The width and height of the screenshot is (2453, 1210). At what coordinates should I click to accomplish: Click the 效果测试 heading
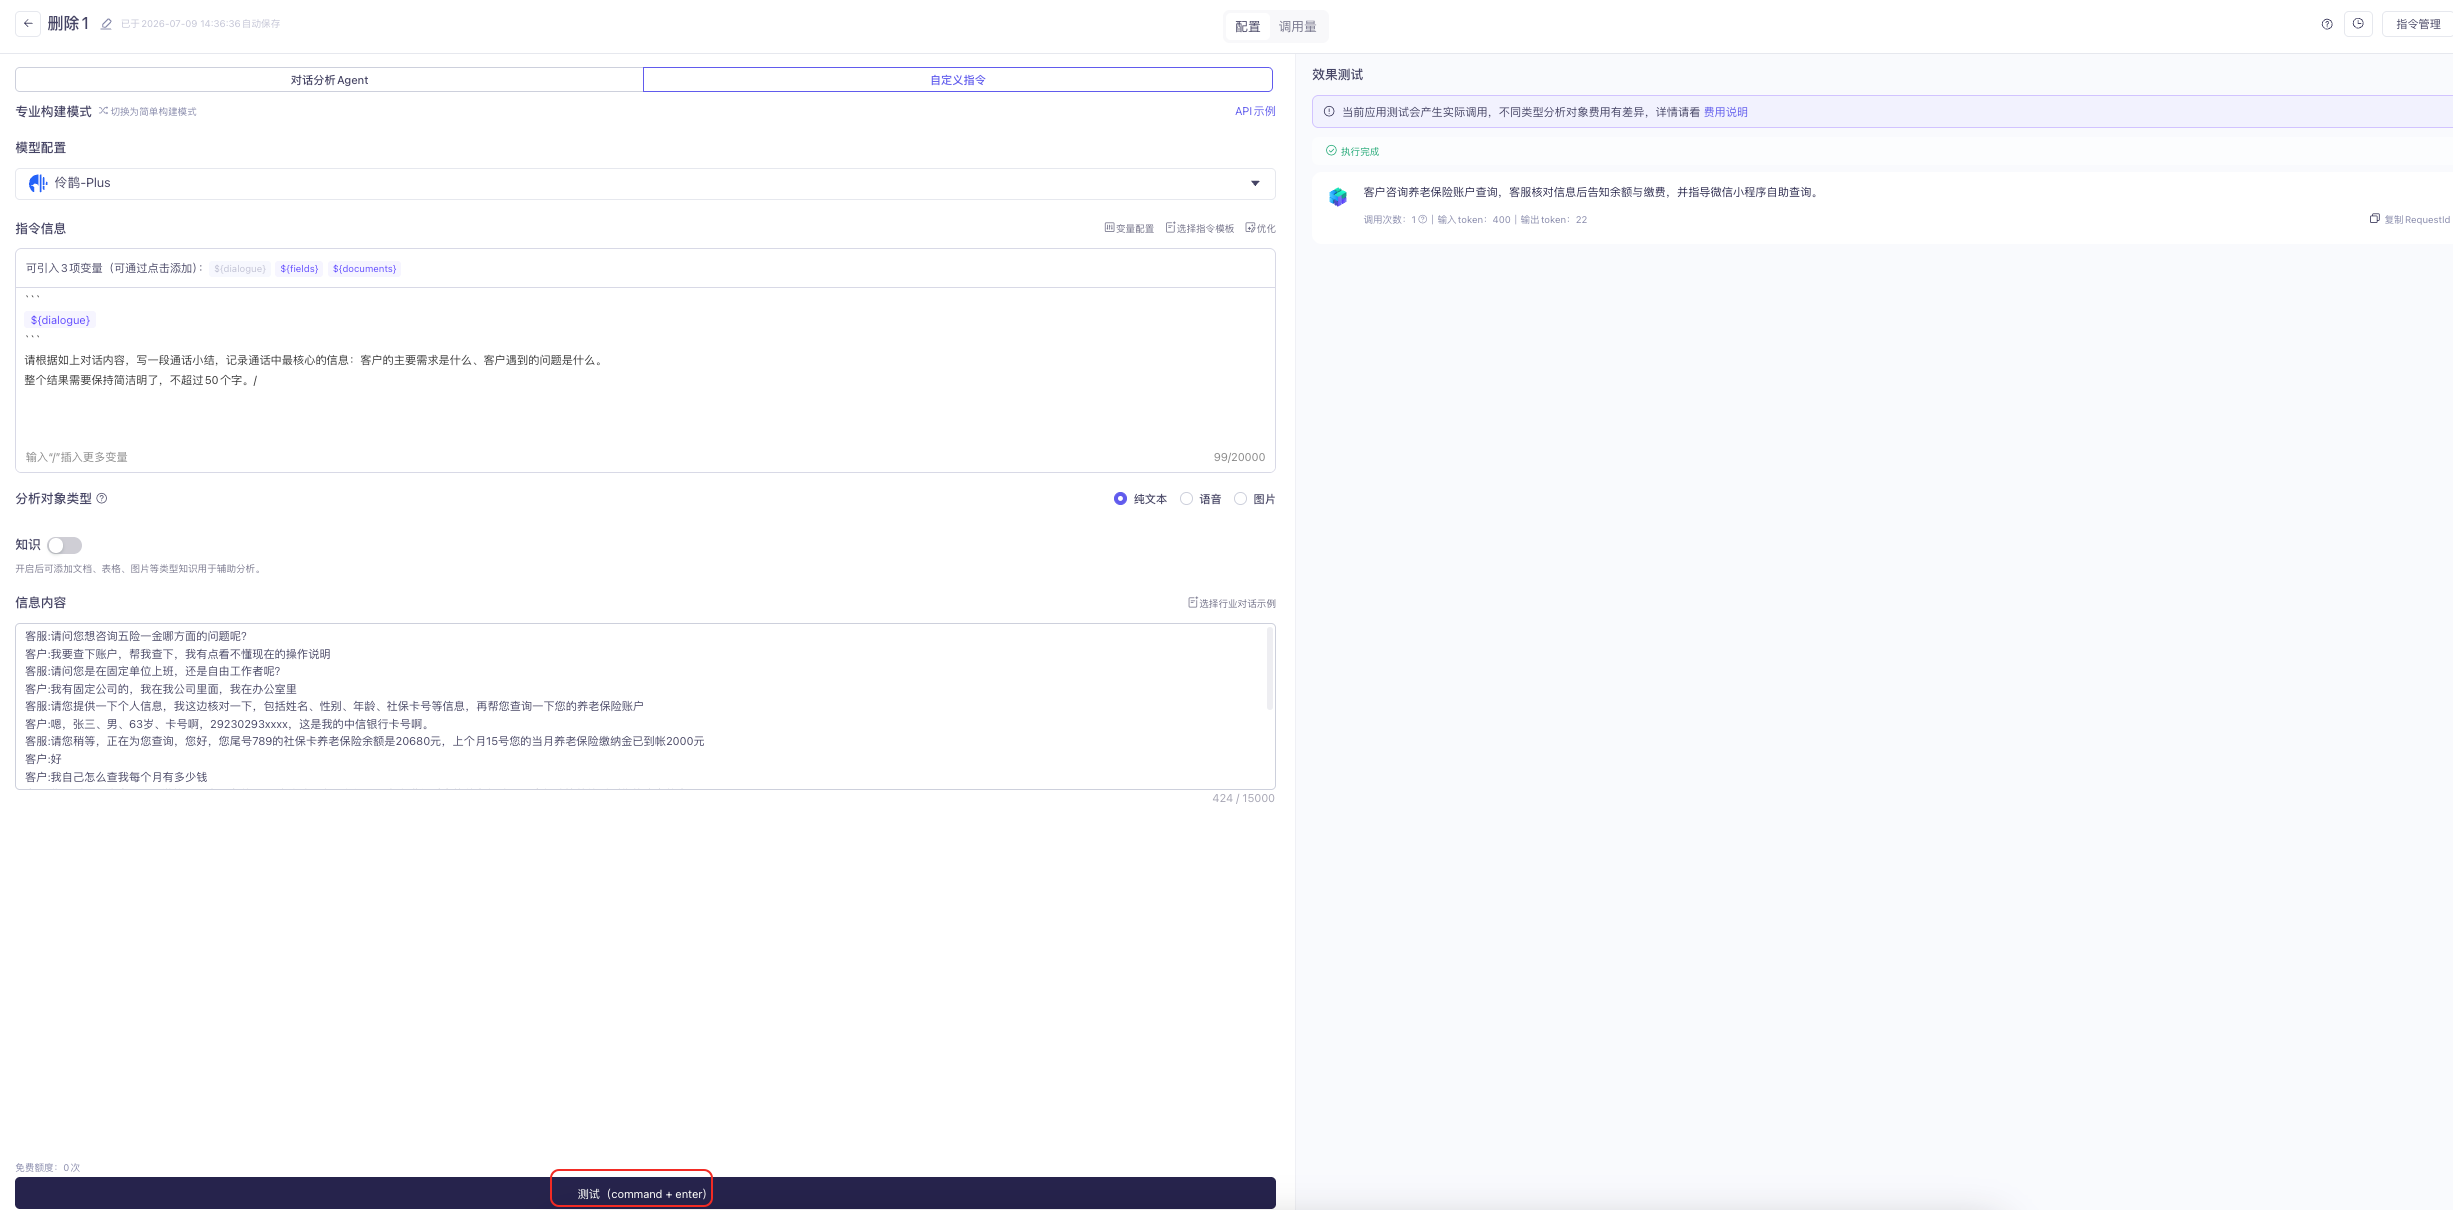tap(1337, 75)
